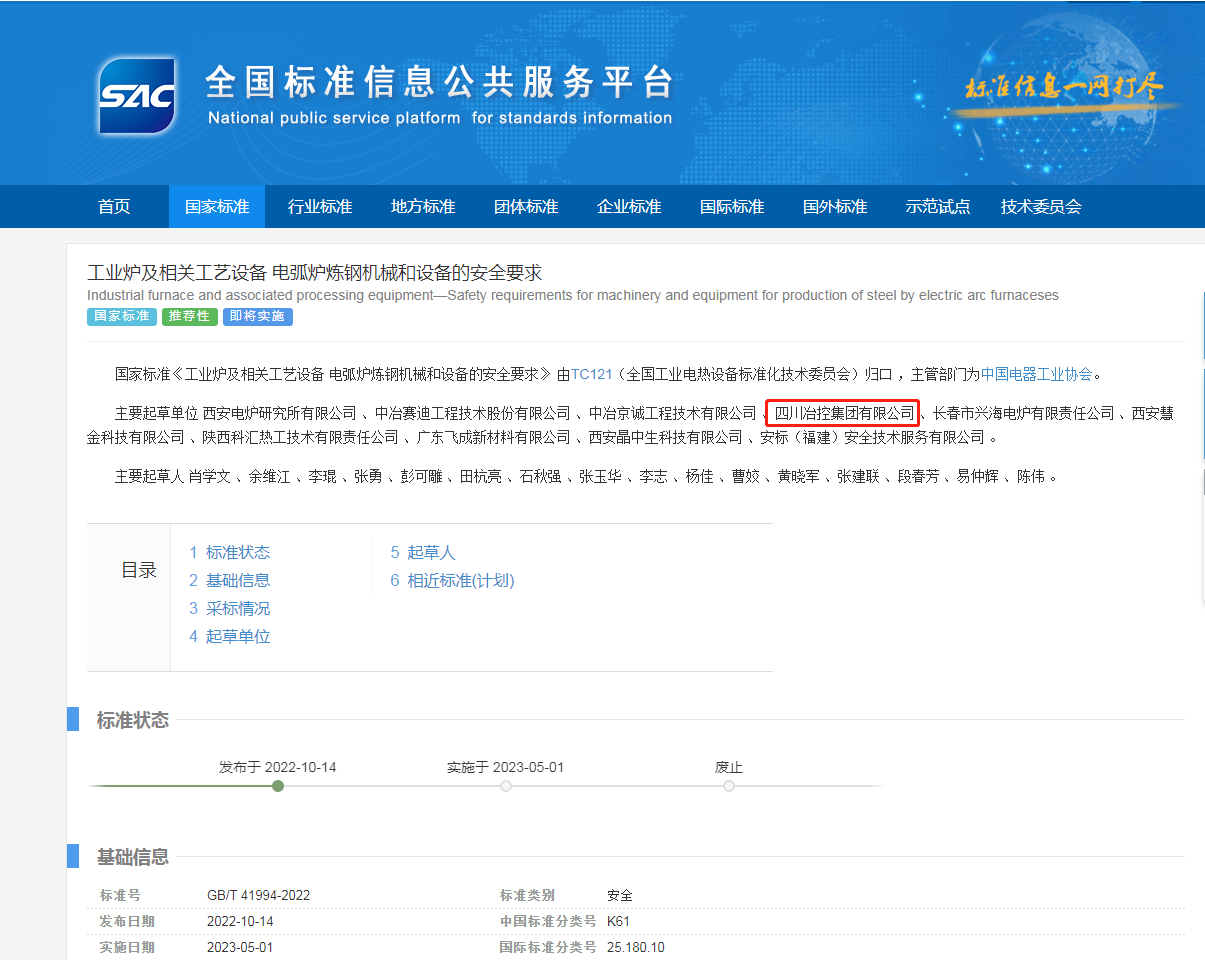Viewport: 1205px width, 960px height.
Task: Open the 首页 navigation tab
Action: coord(114,207)
